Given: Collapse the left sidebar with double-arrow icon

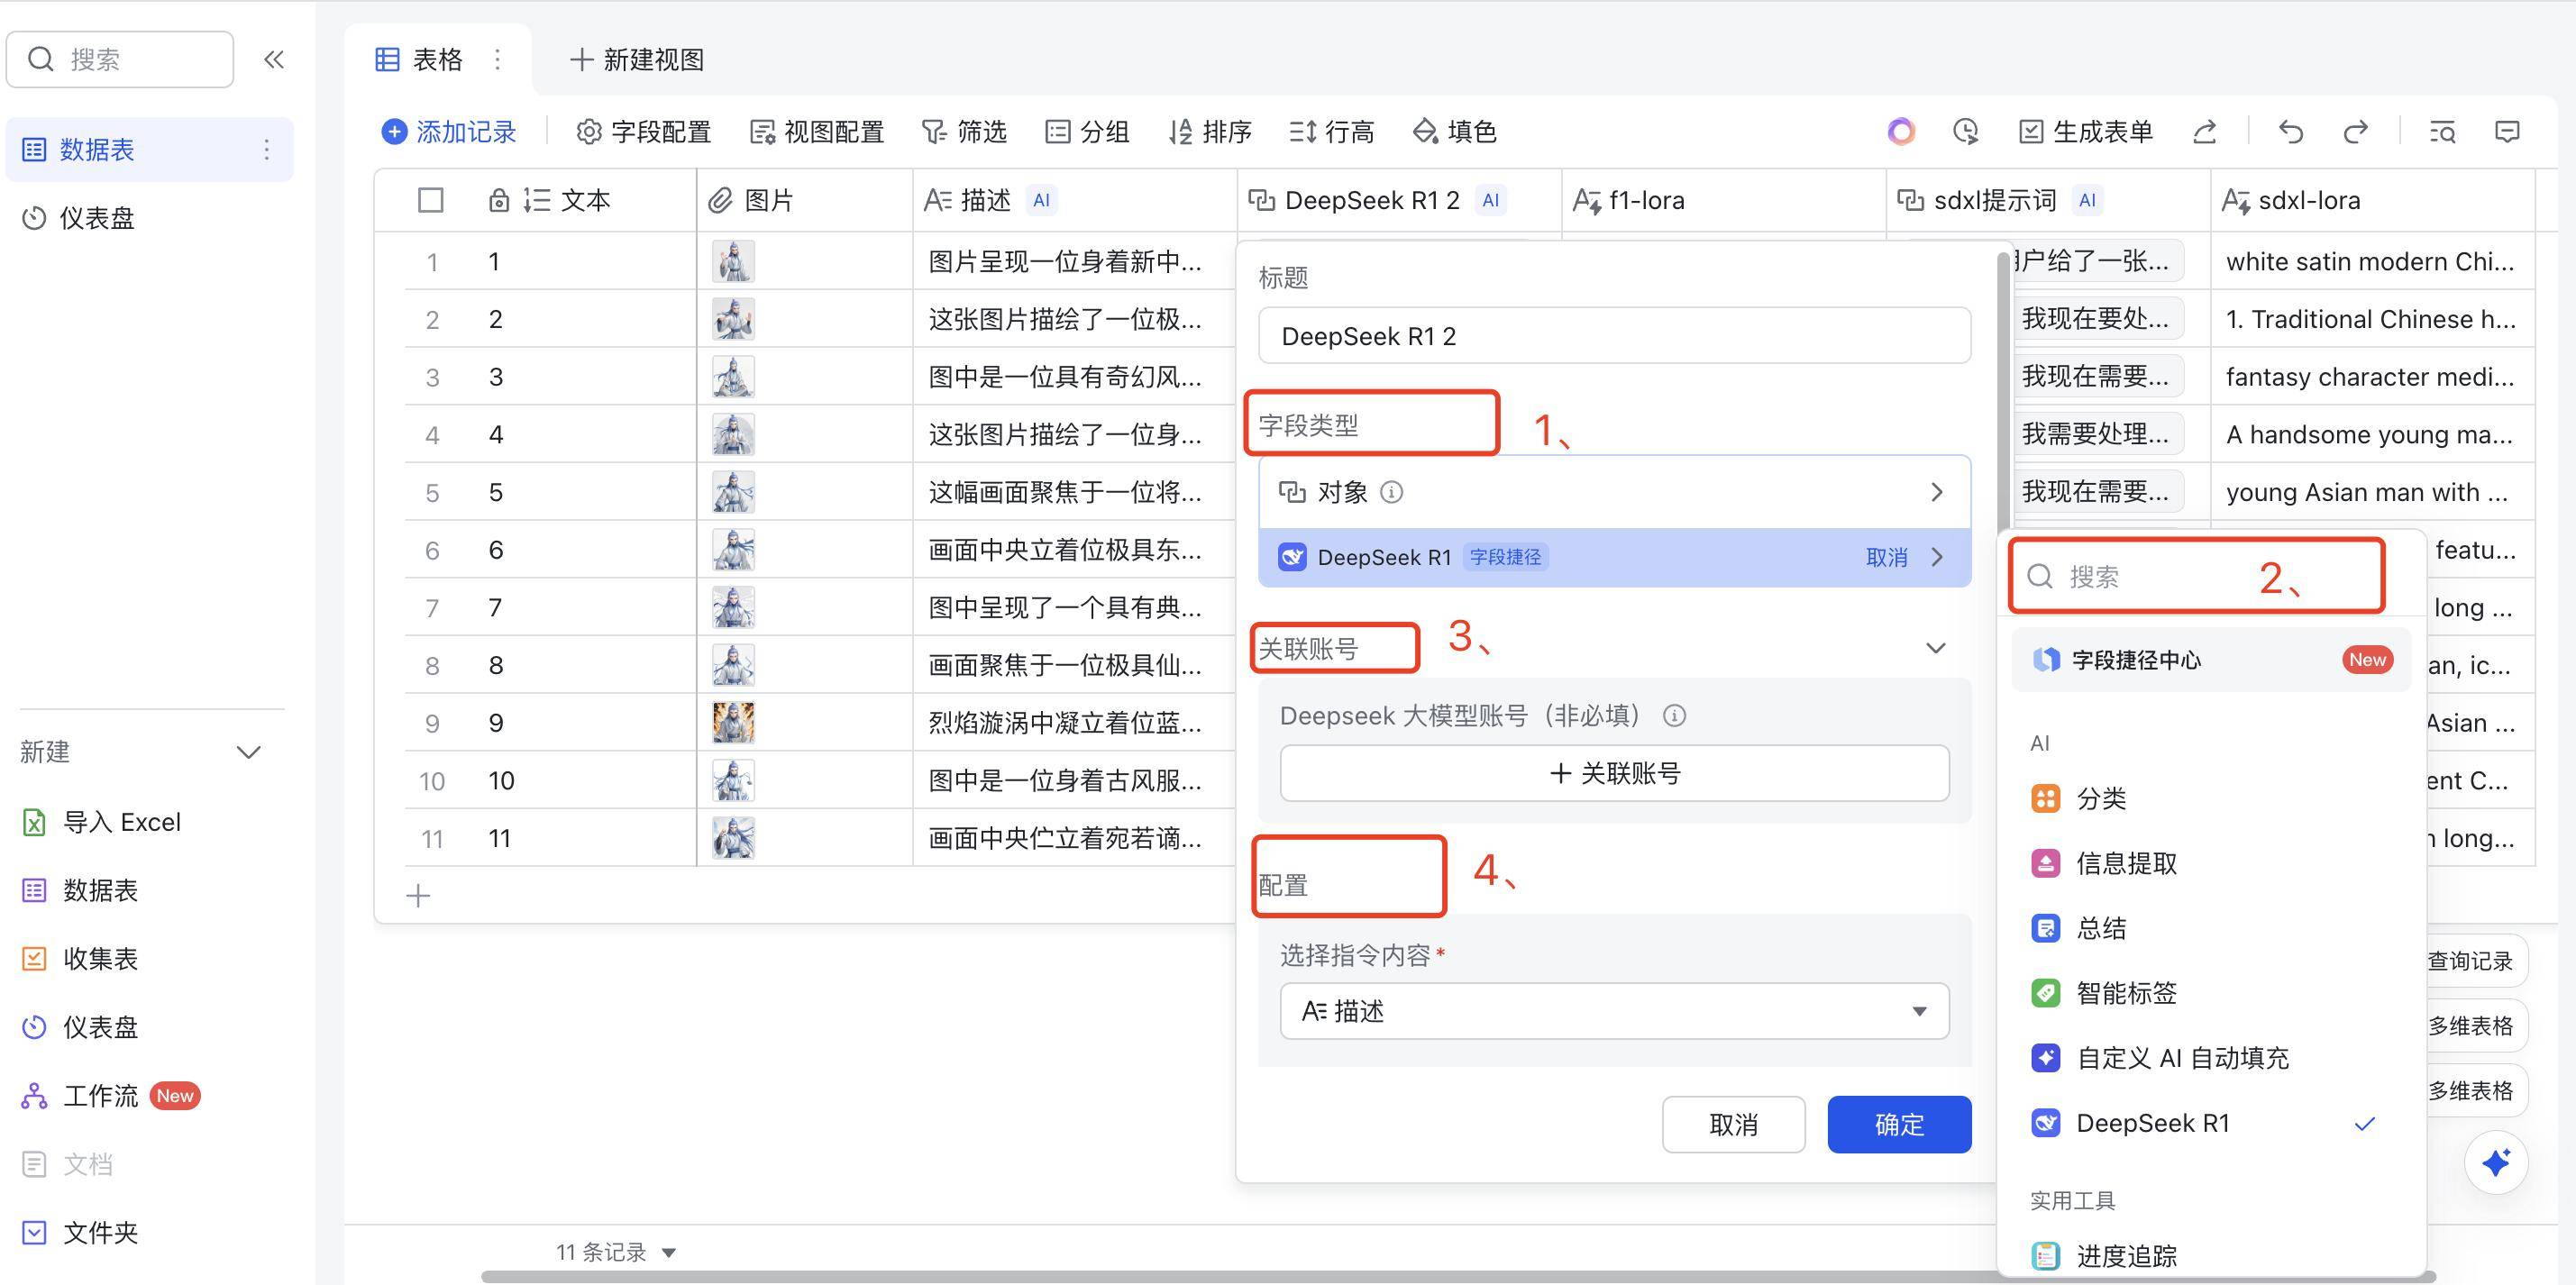Looking at the screenshot, I should 274,59.
